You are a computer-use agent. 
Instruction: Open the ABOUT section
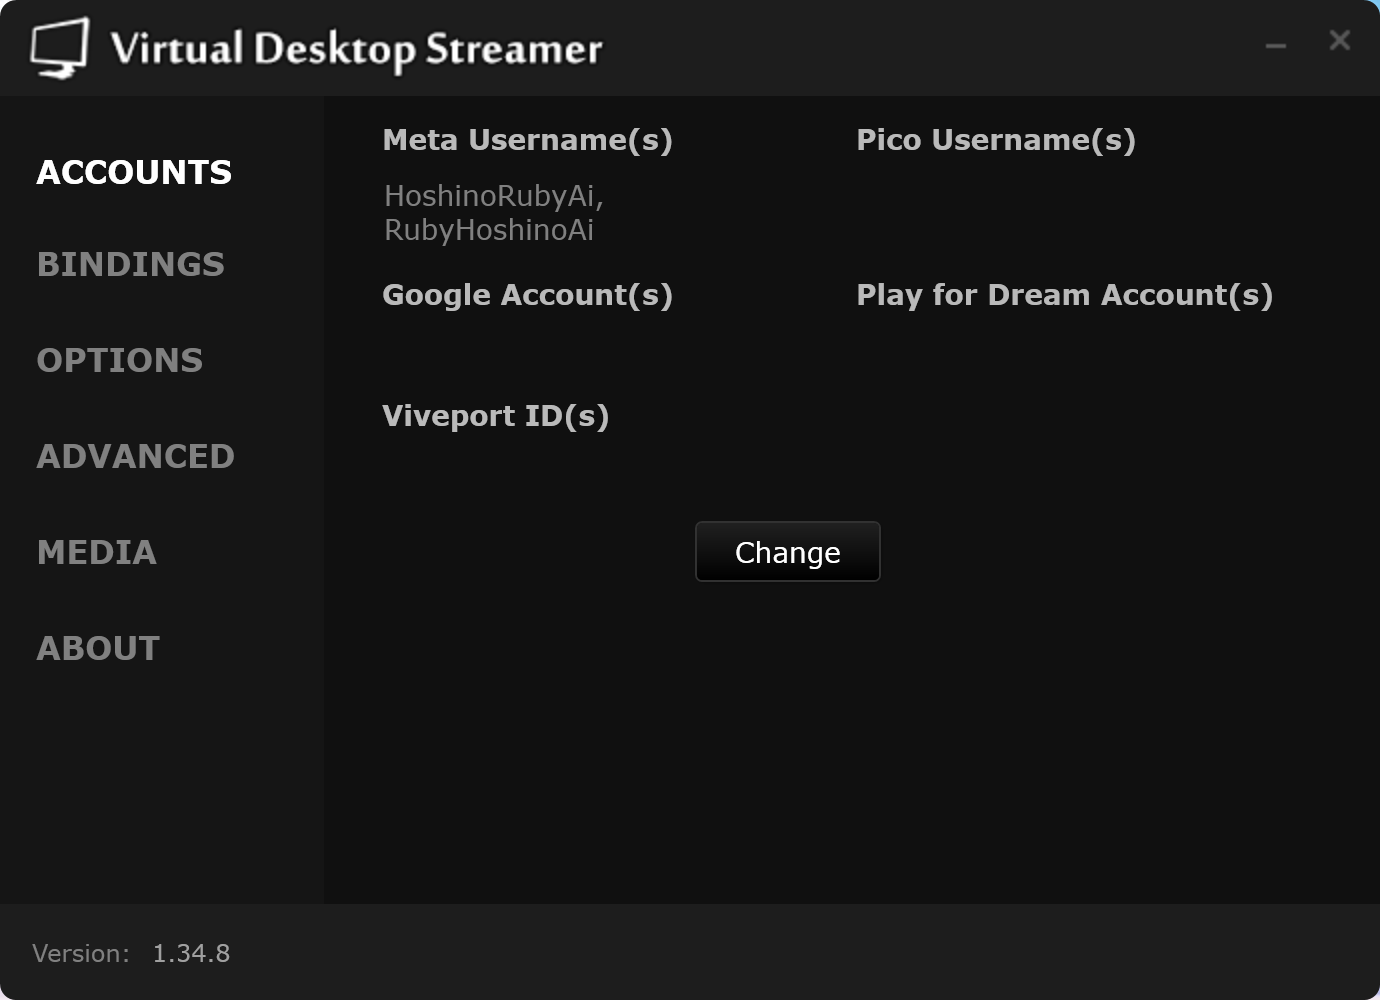coord(99,648)
